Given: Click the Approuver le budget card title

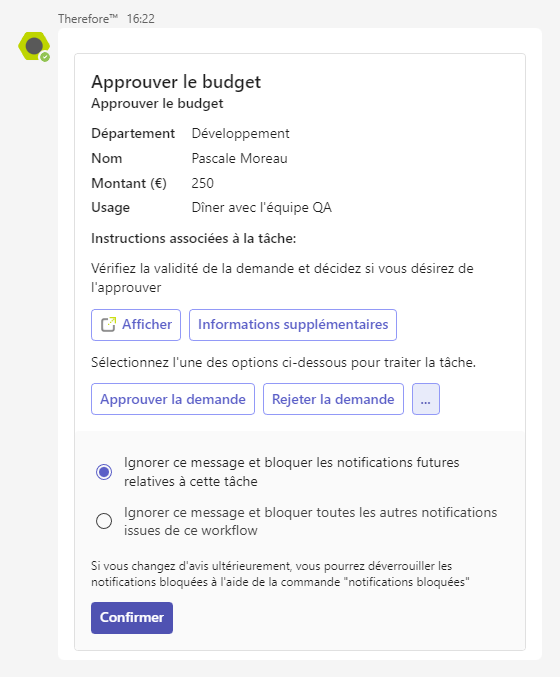Looking at the screenshot, I should coord(176,82).
